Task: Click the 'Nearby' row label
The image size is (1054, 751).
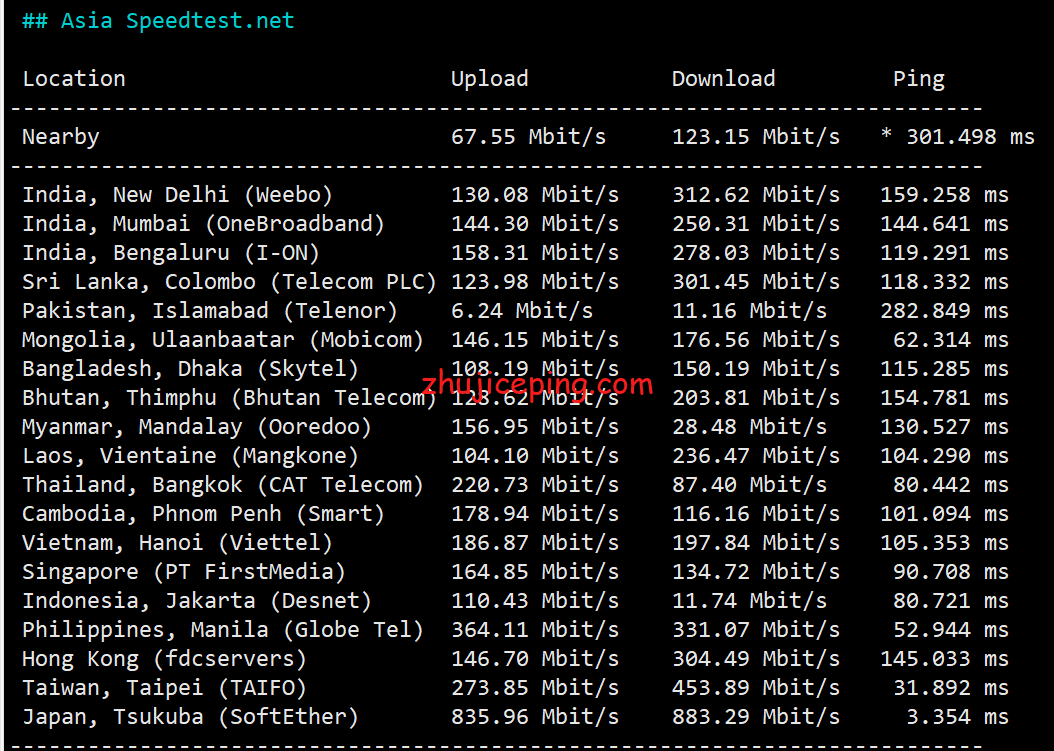Action: point(60,137)
